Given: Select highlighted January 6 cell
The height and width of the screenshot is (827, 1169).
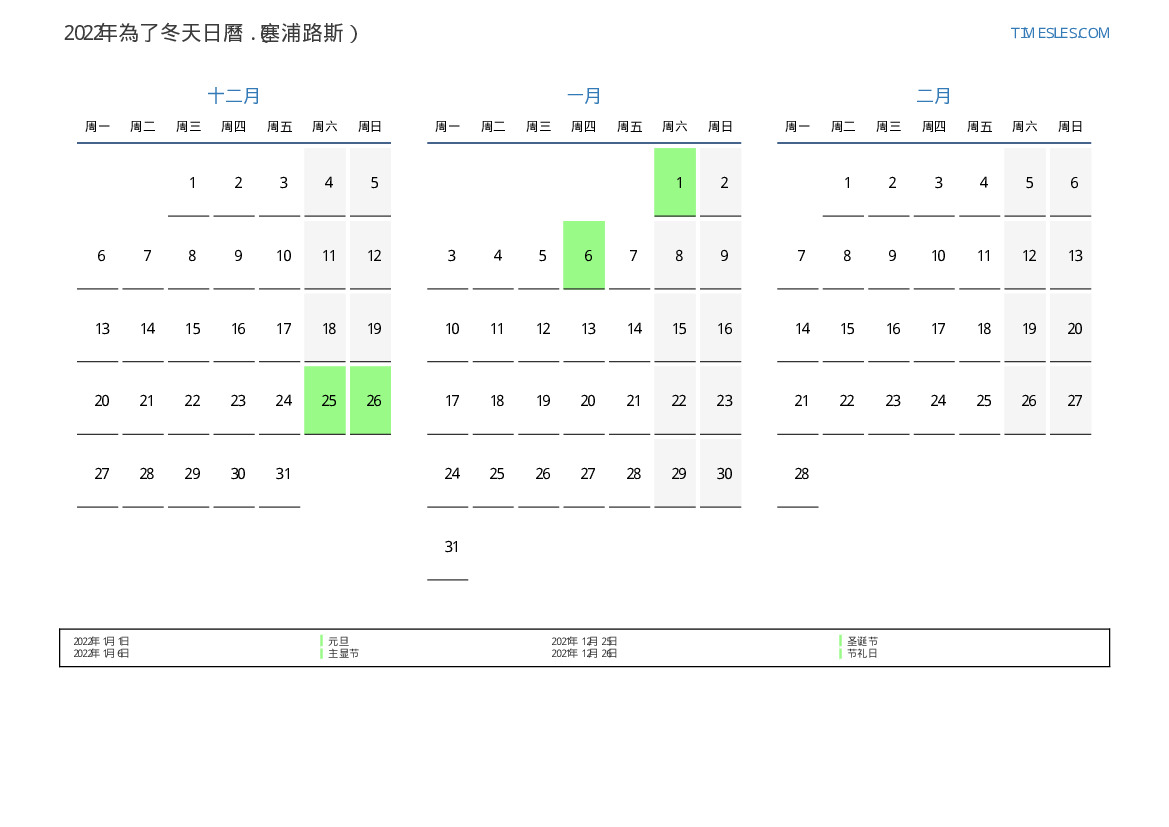Looking at the screenshot, I should 584,255.
